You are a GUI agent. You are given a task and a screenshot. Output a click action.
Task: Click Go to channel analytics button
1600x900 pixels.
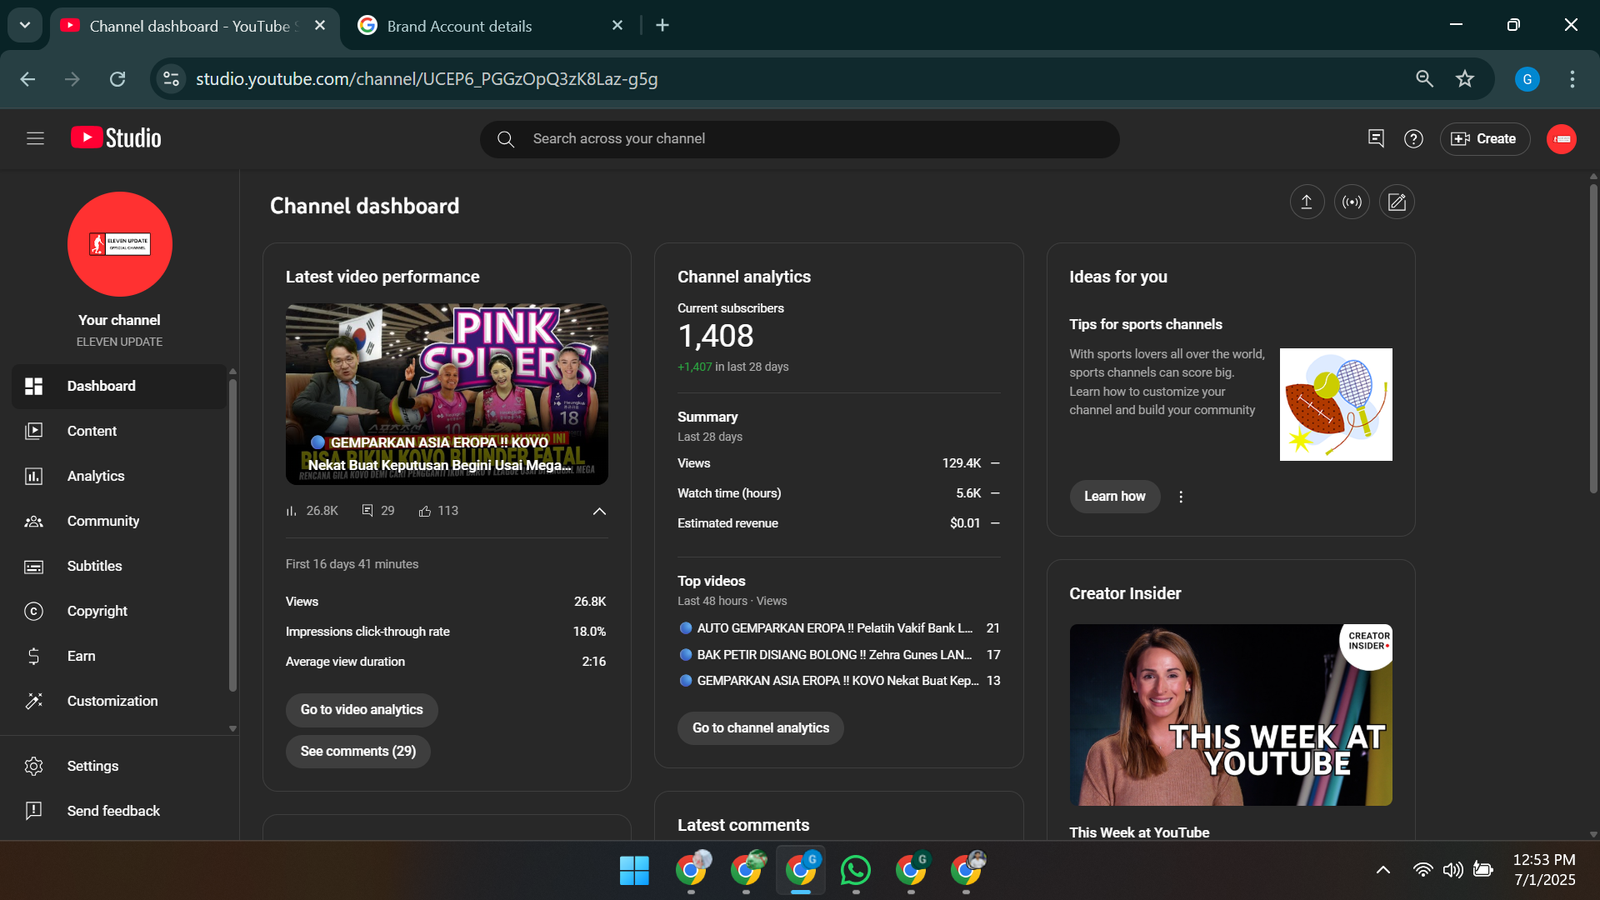[x=761, y=728]
